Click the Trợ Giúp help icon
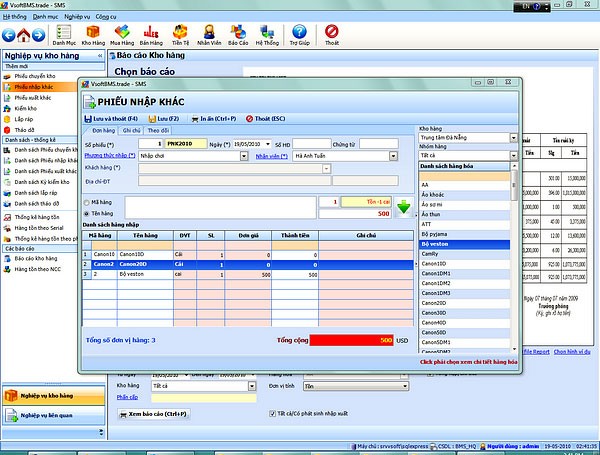The width and height of the screenshot is (600, 455). (299, 37)
